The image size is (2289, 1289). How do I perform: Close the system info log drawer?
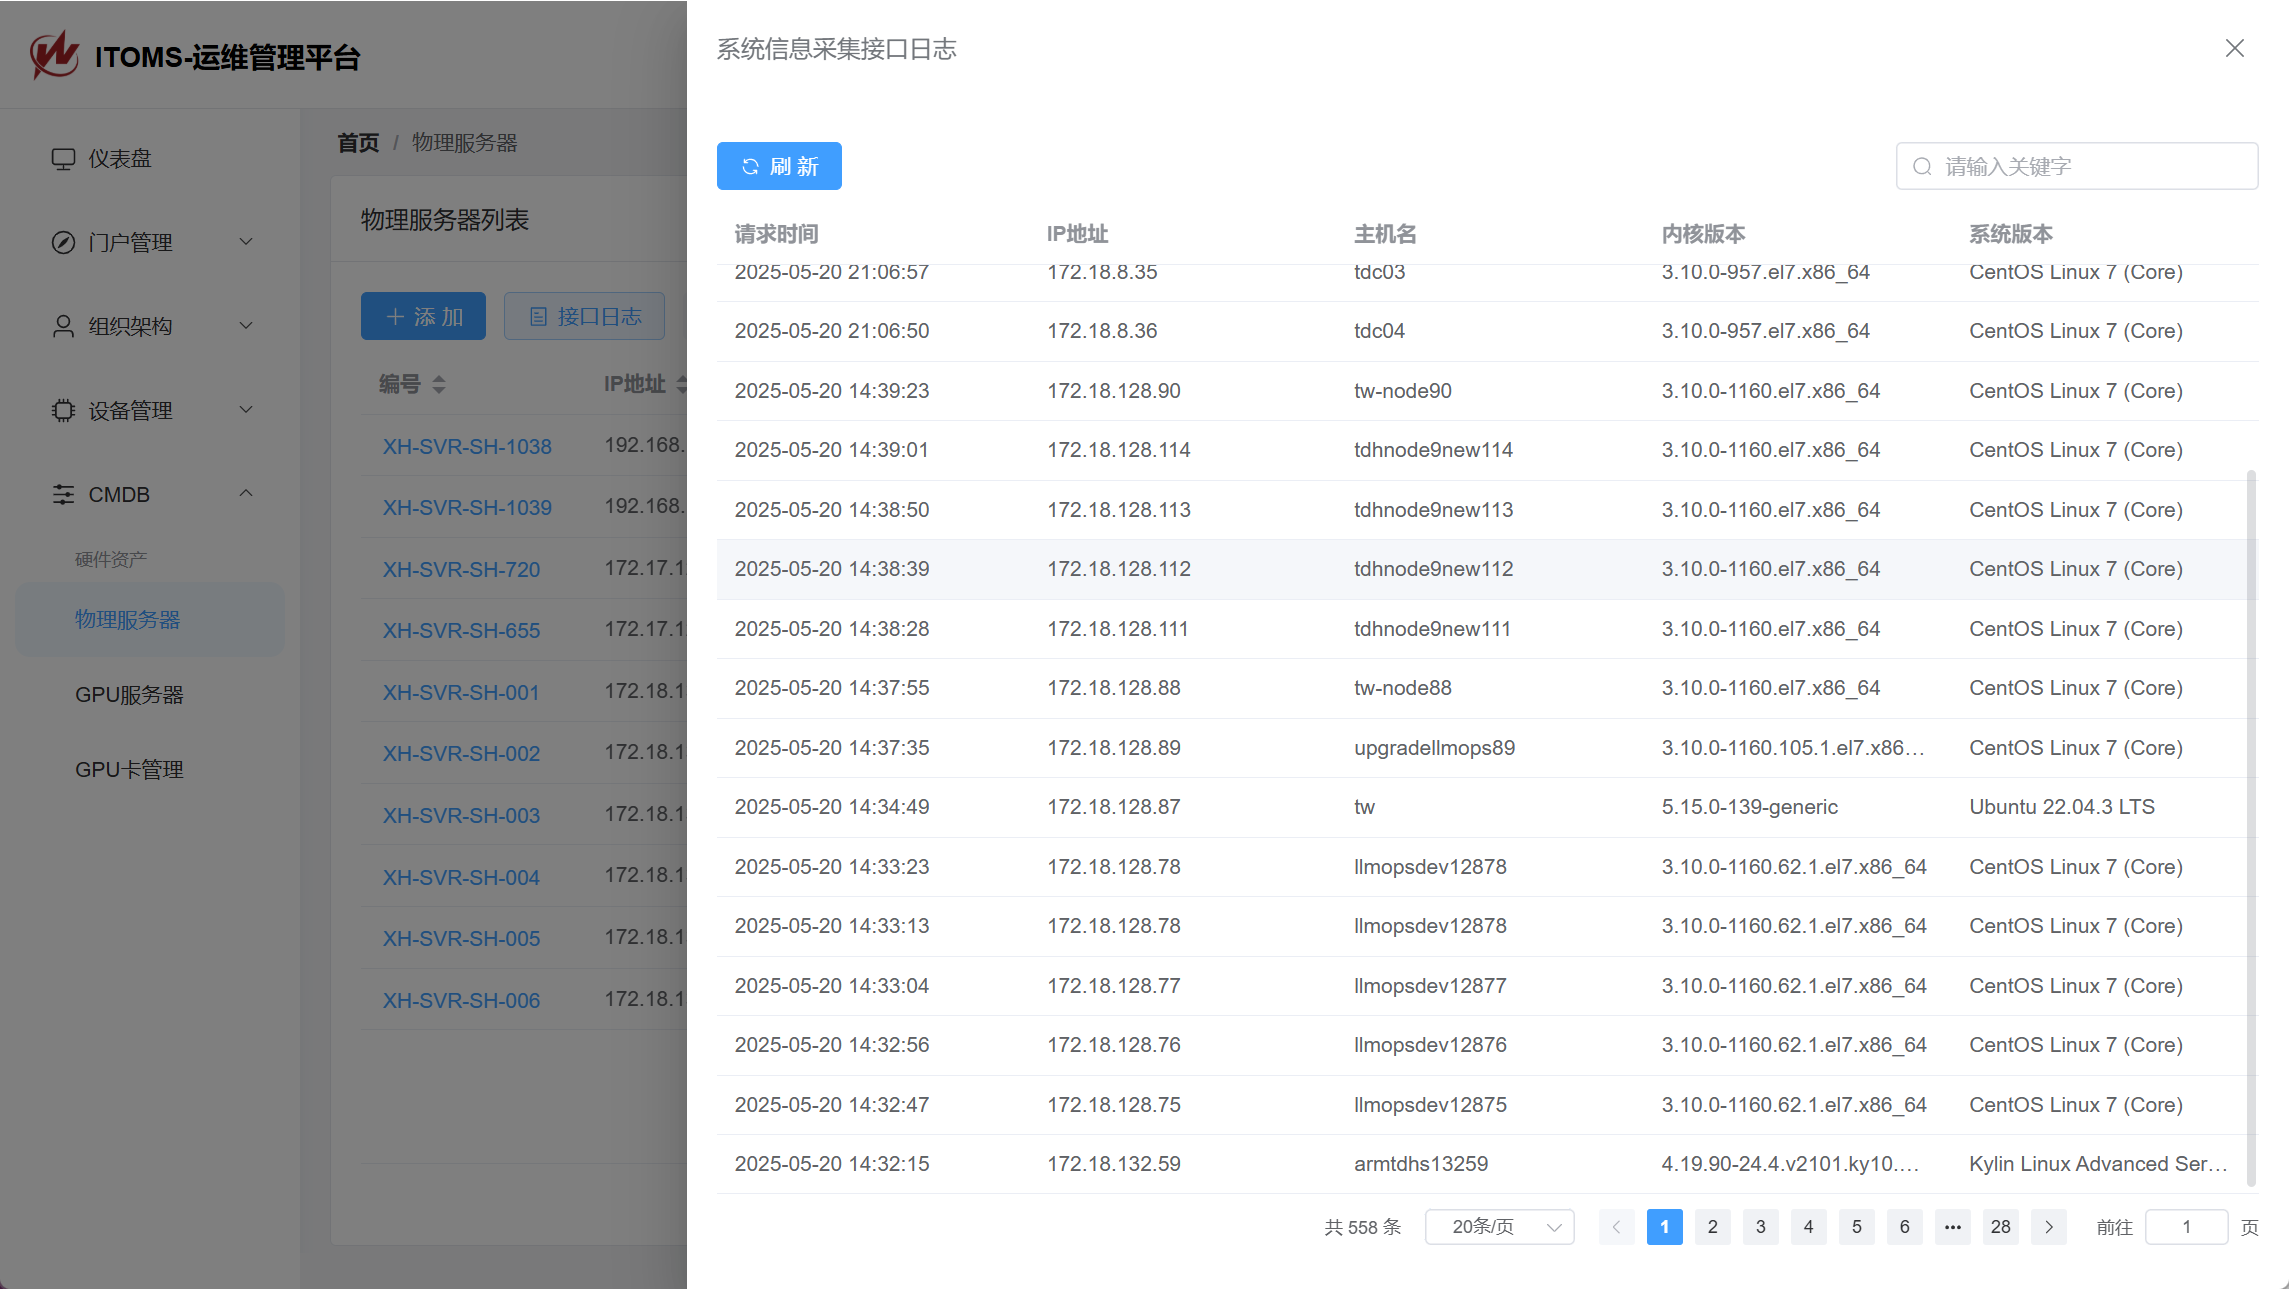[x=2234, y=48]
